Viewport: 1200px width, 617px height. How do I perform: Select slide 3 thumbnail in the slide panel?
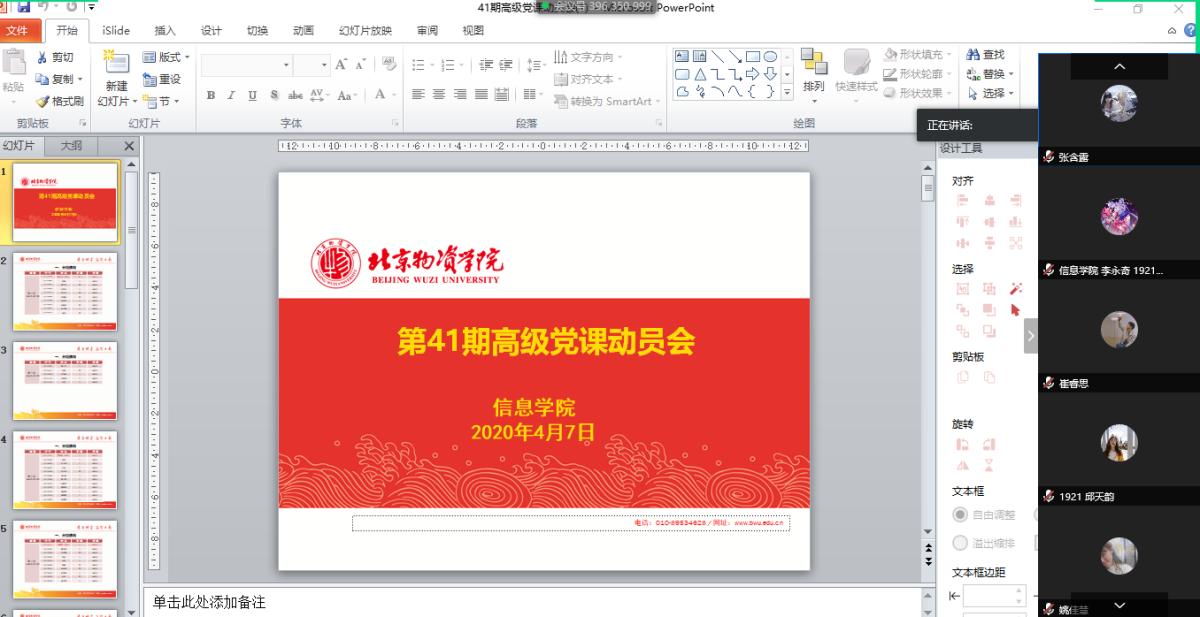(65, 381)
